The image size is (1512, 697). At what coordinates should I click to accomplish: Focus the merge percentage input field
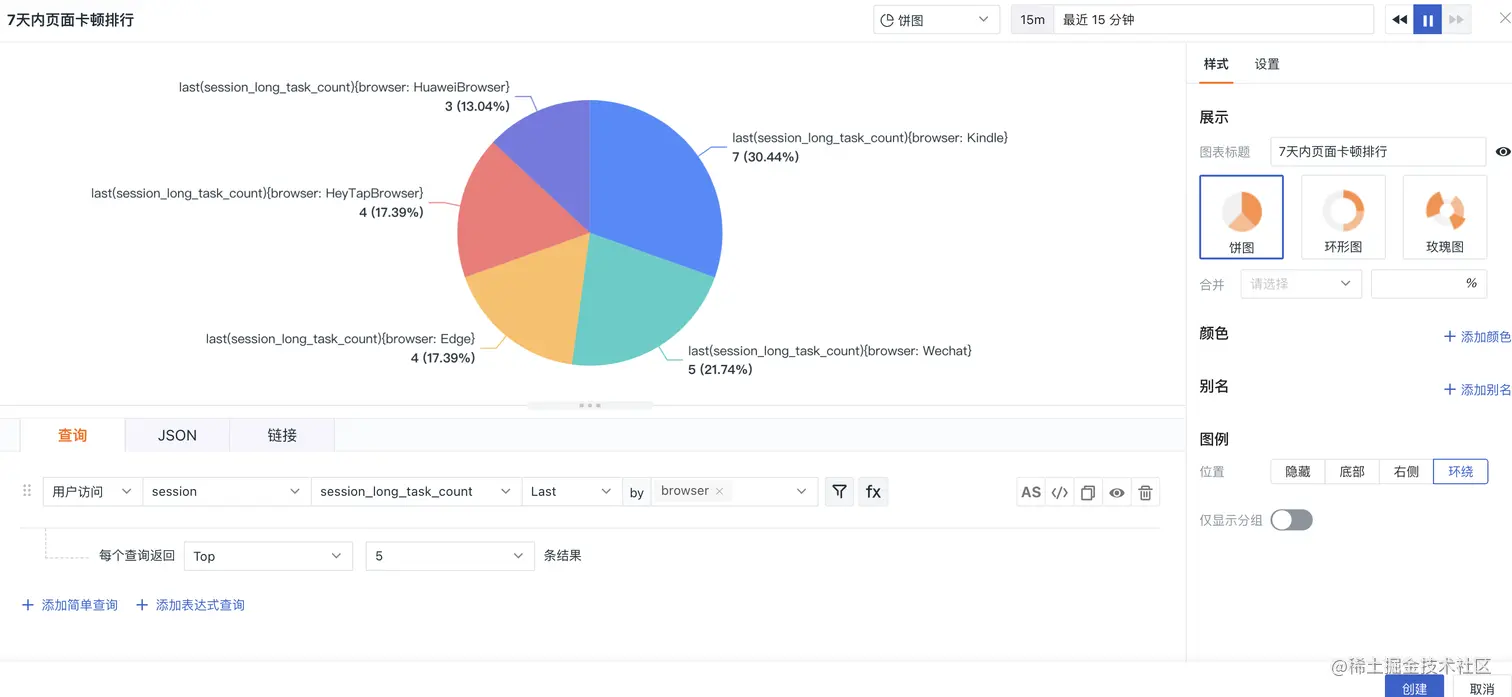[x=1428, y=284]
